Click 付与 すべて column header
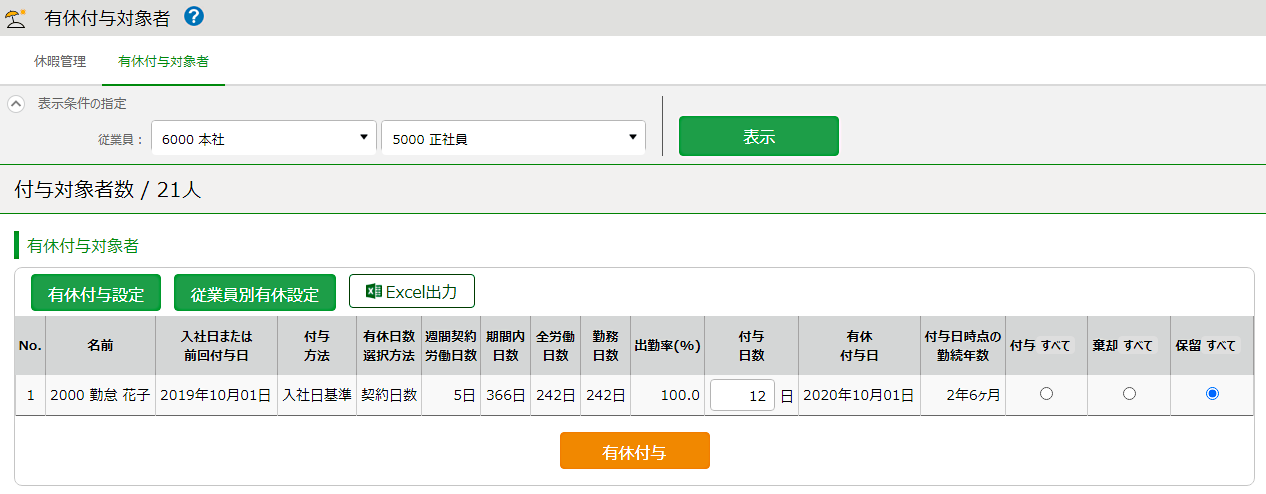Screen dimensions: 1266x494 click(1046, 346)
